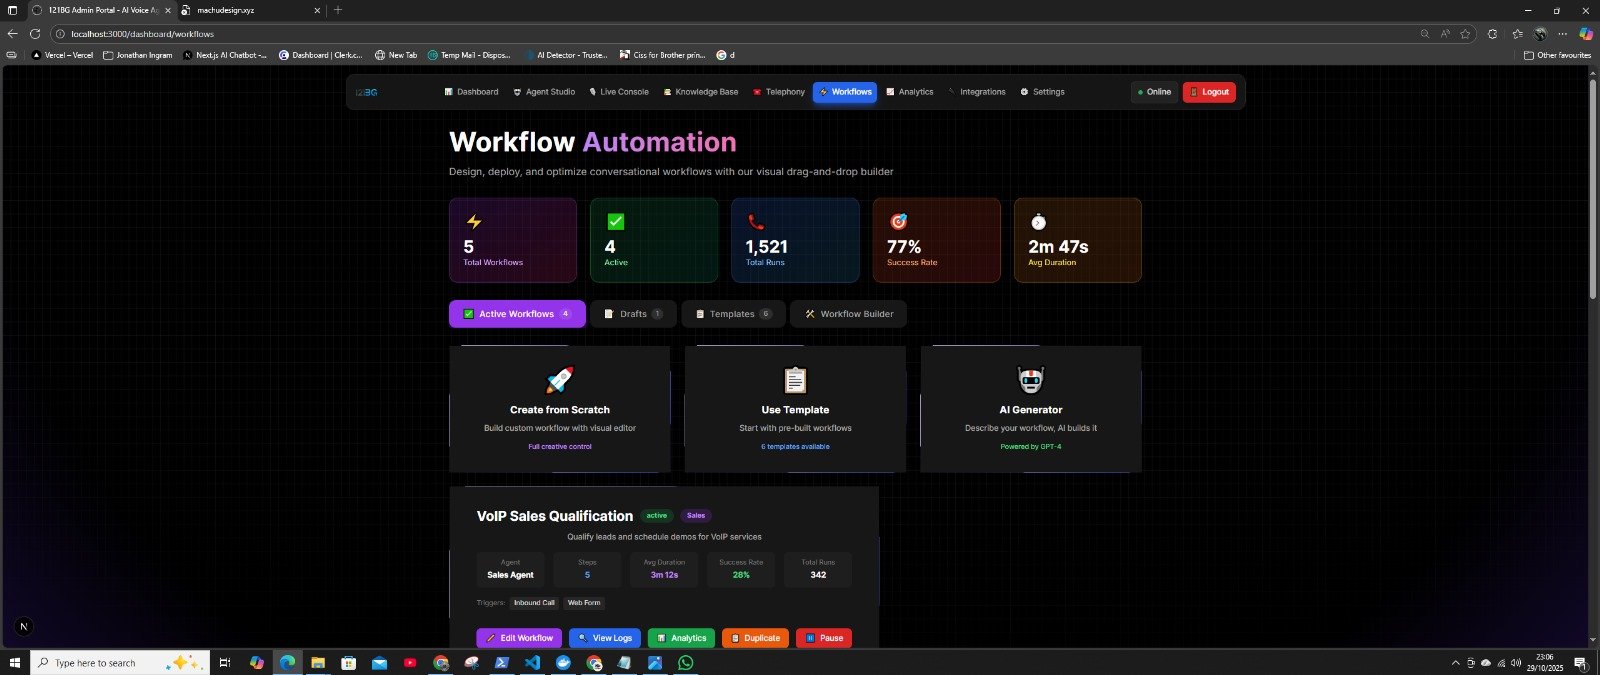Open the Dashboard nav item
This screenshot has width=1600, height=675.
[x=471, y=92]
